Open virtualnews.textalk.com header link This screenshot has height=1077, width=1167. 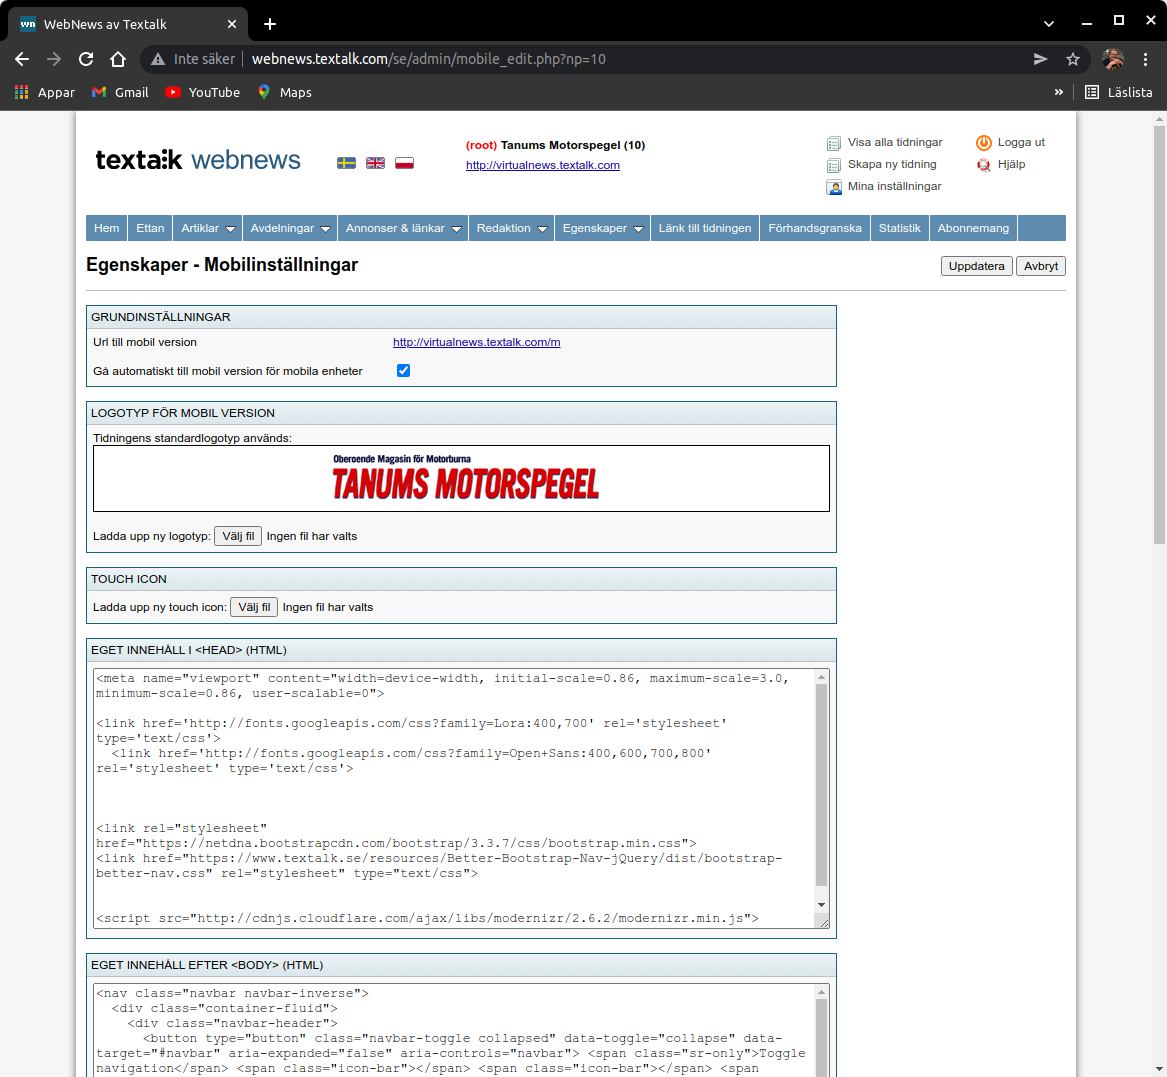[543, 165]
